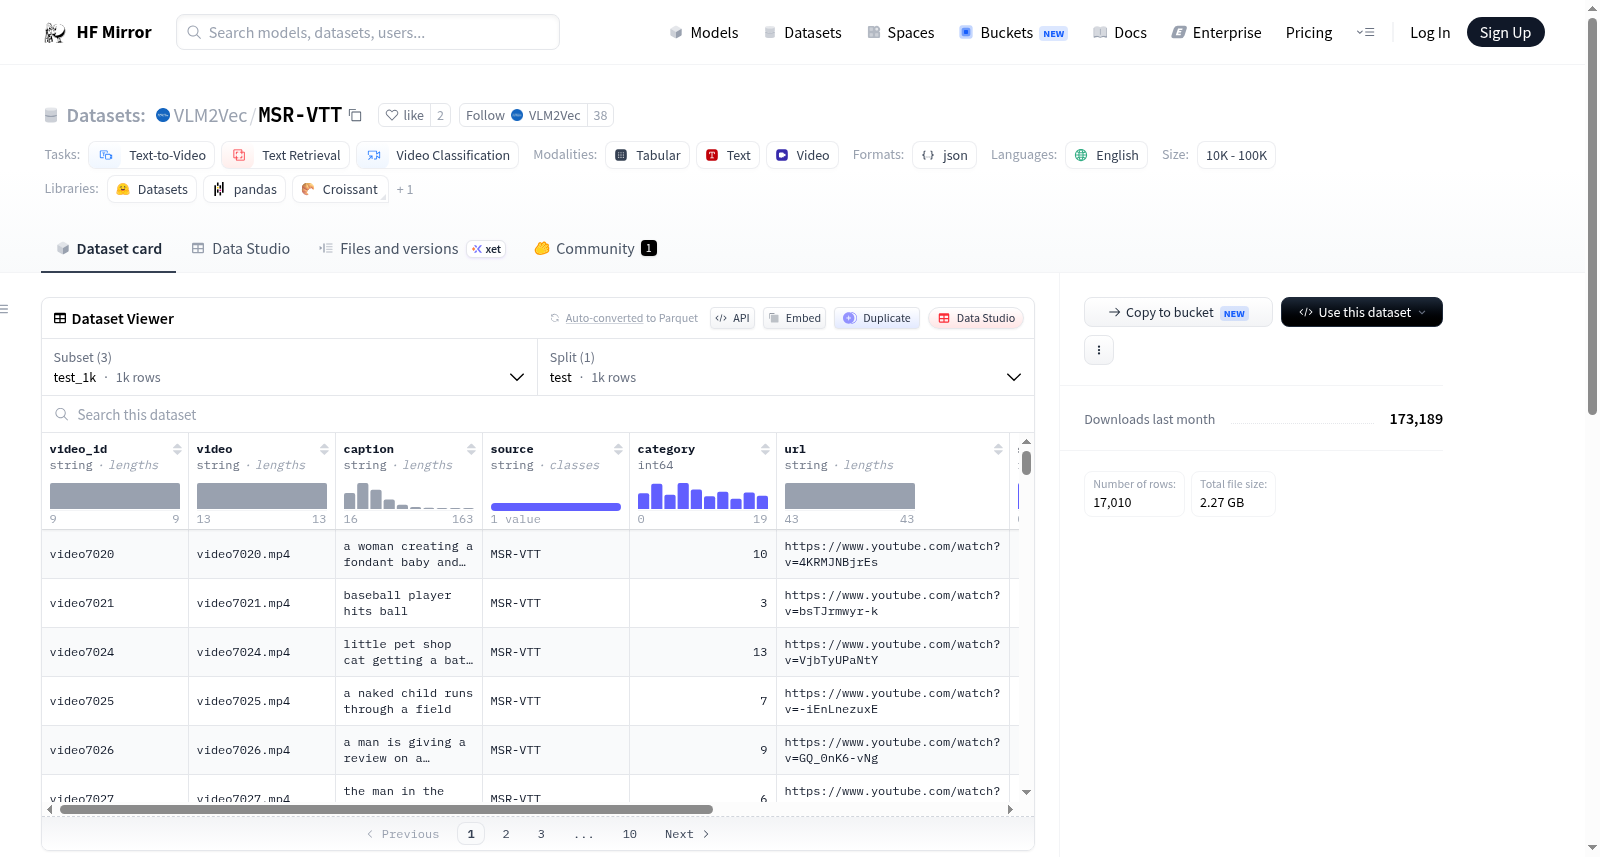The width and height of the screenshot is (1600, 857).
Task: Sort by the source column
Action: pyautogui.click(x=618, y=450)
